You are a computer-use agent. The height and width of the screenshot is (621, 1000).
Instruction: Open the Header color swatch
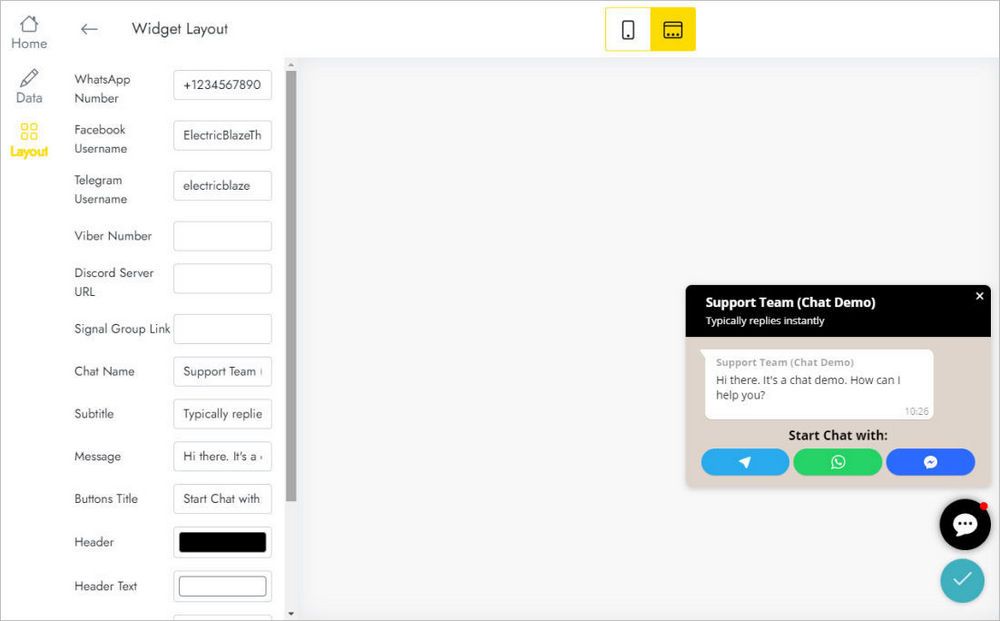(222, 542)
